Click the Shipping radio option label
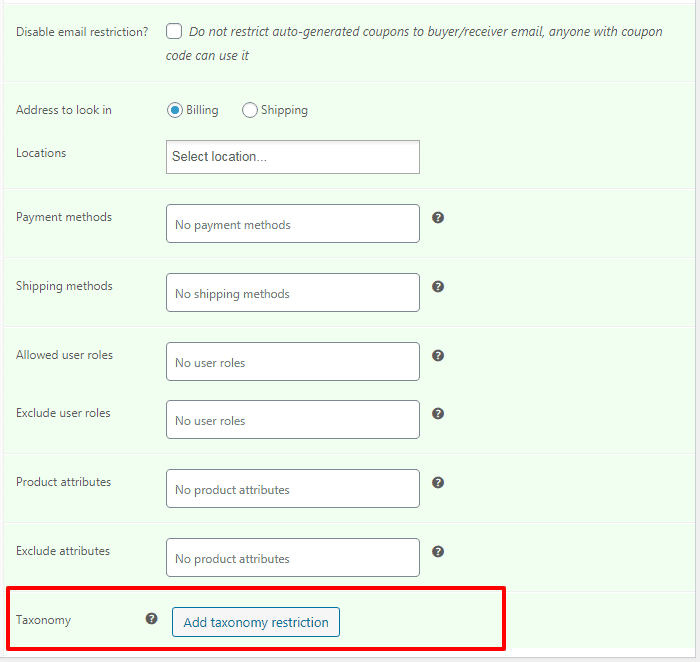The height and width of the screenshot is (662, 700). [284, 110]
